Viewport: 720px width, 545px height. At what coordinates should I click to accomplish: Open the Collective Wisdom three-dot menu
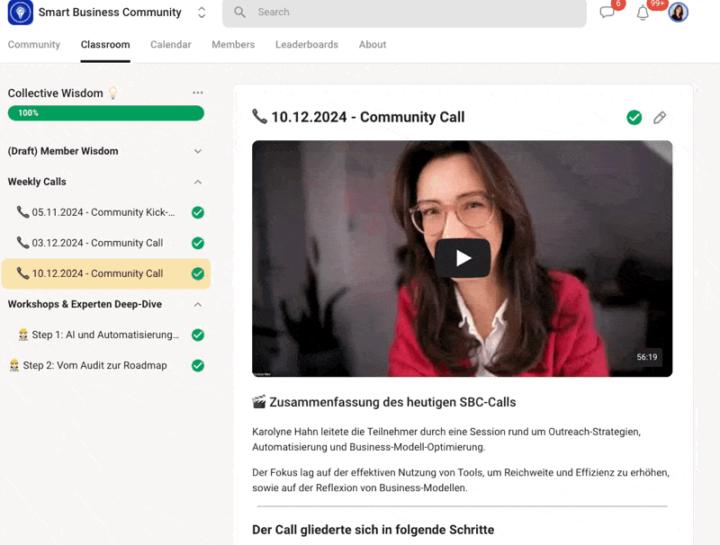198,93
